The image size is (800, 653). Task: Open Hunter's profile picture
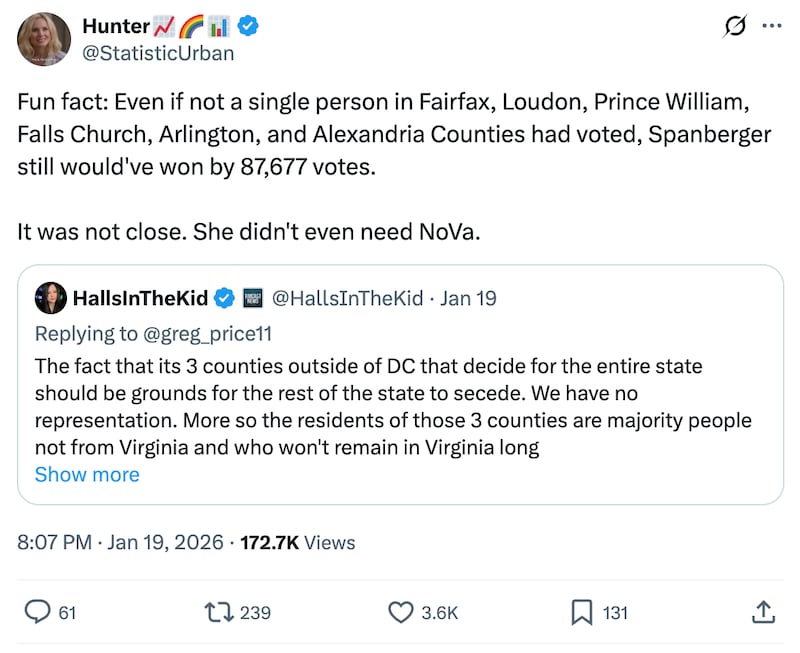coord(44,40)
